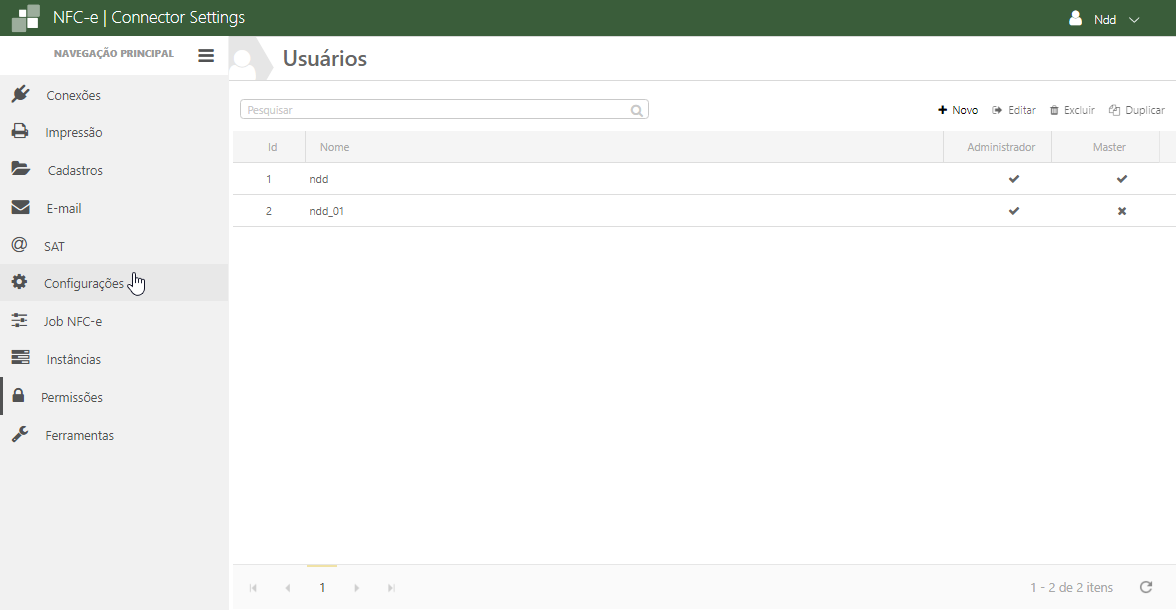Click the Duplicar button
The height and width of the screenshot is (610, 1176).
[x=1137, y=110]
